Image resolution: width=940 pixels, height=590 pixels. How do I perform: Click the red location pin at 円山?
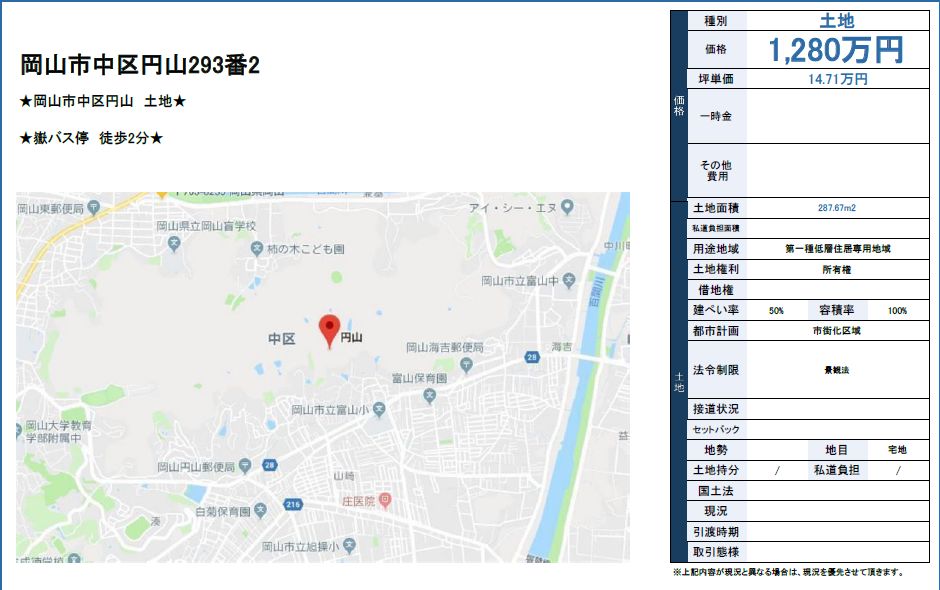pos(329,331)
